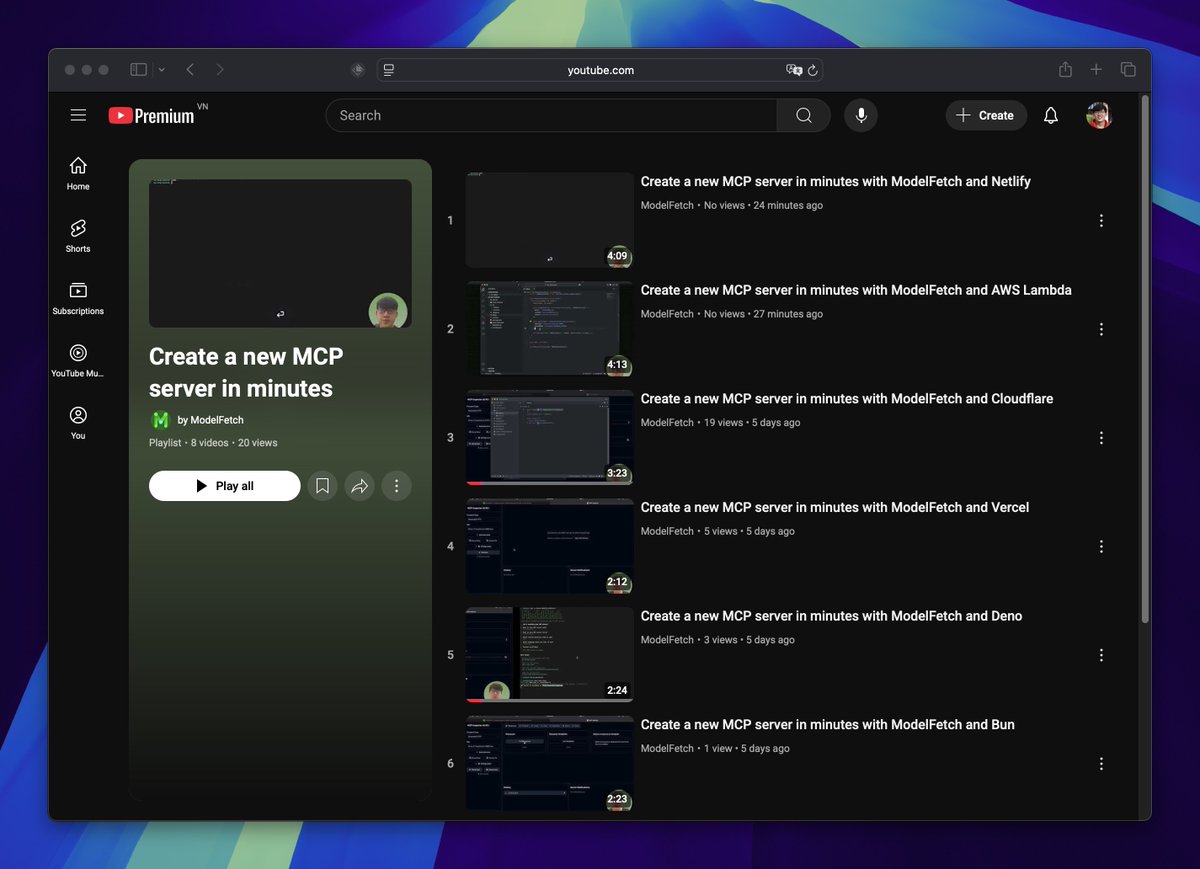Open Deno MCP server video title
The height and width of the screenshot is (869, 1200).
832,616
